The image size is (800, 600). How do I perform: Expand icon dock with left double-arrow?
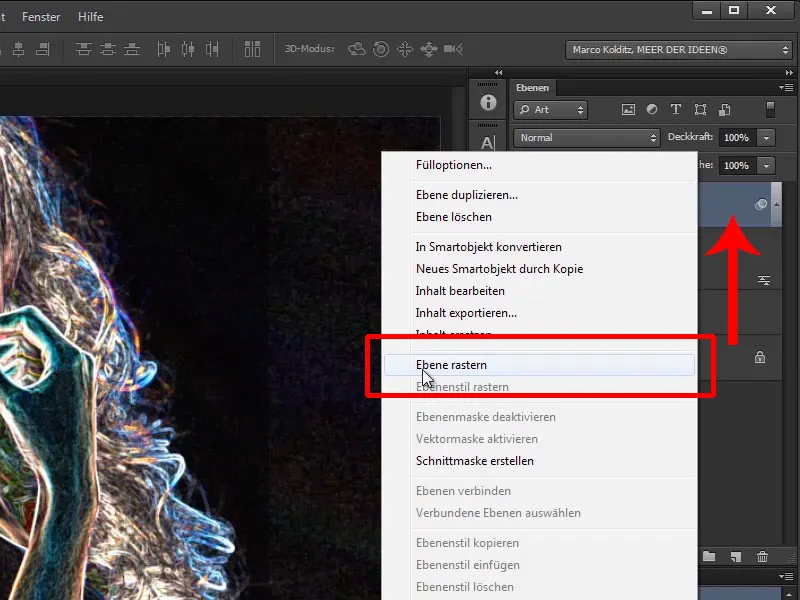(x=498, y=73)
